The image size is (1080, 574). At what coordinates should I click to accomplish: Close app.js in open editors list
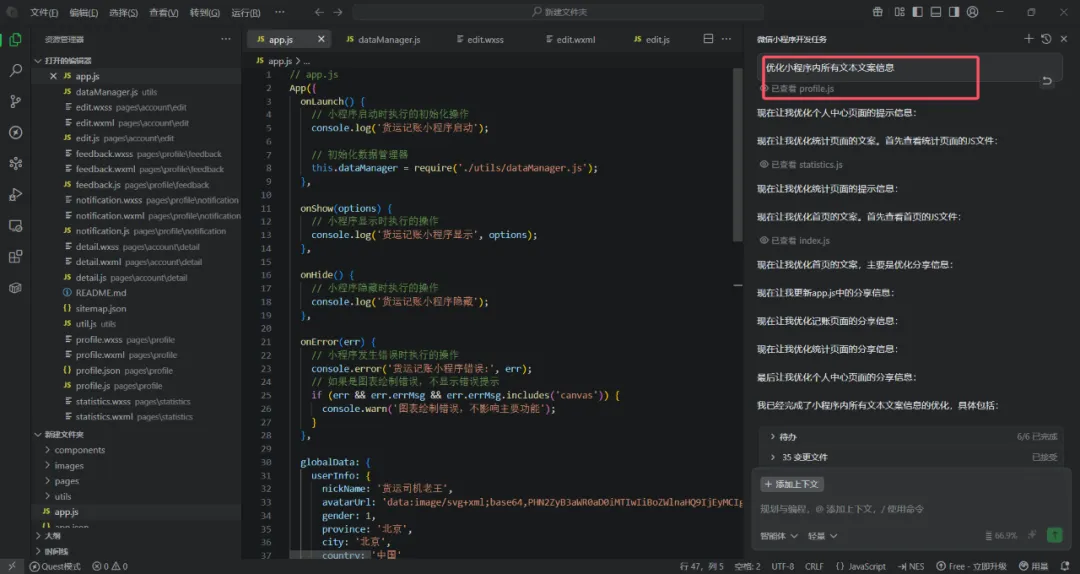tap(53, 76)
